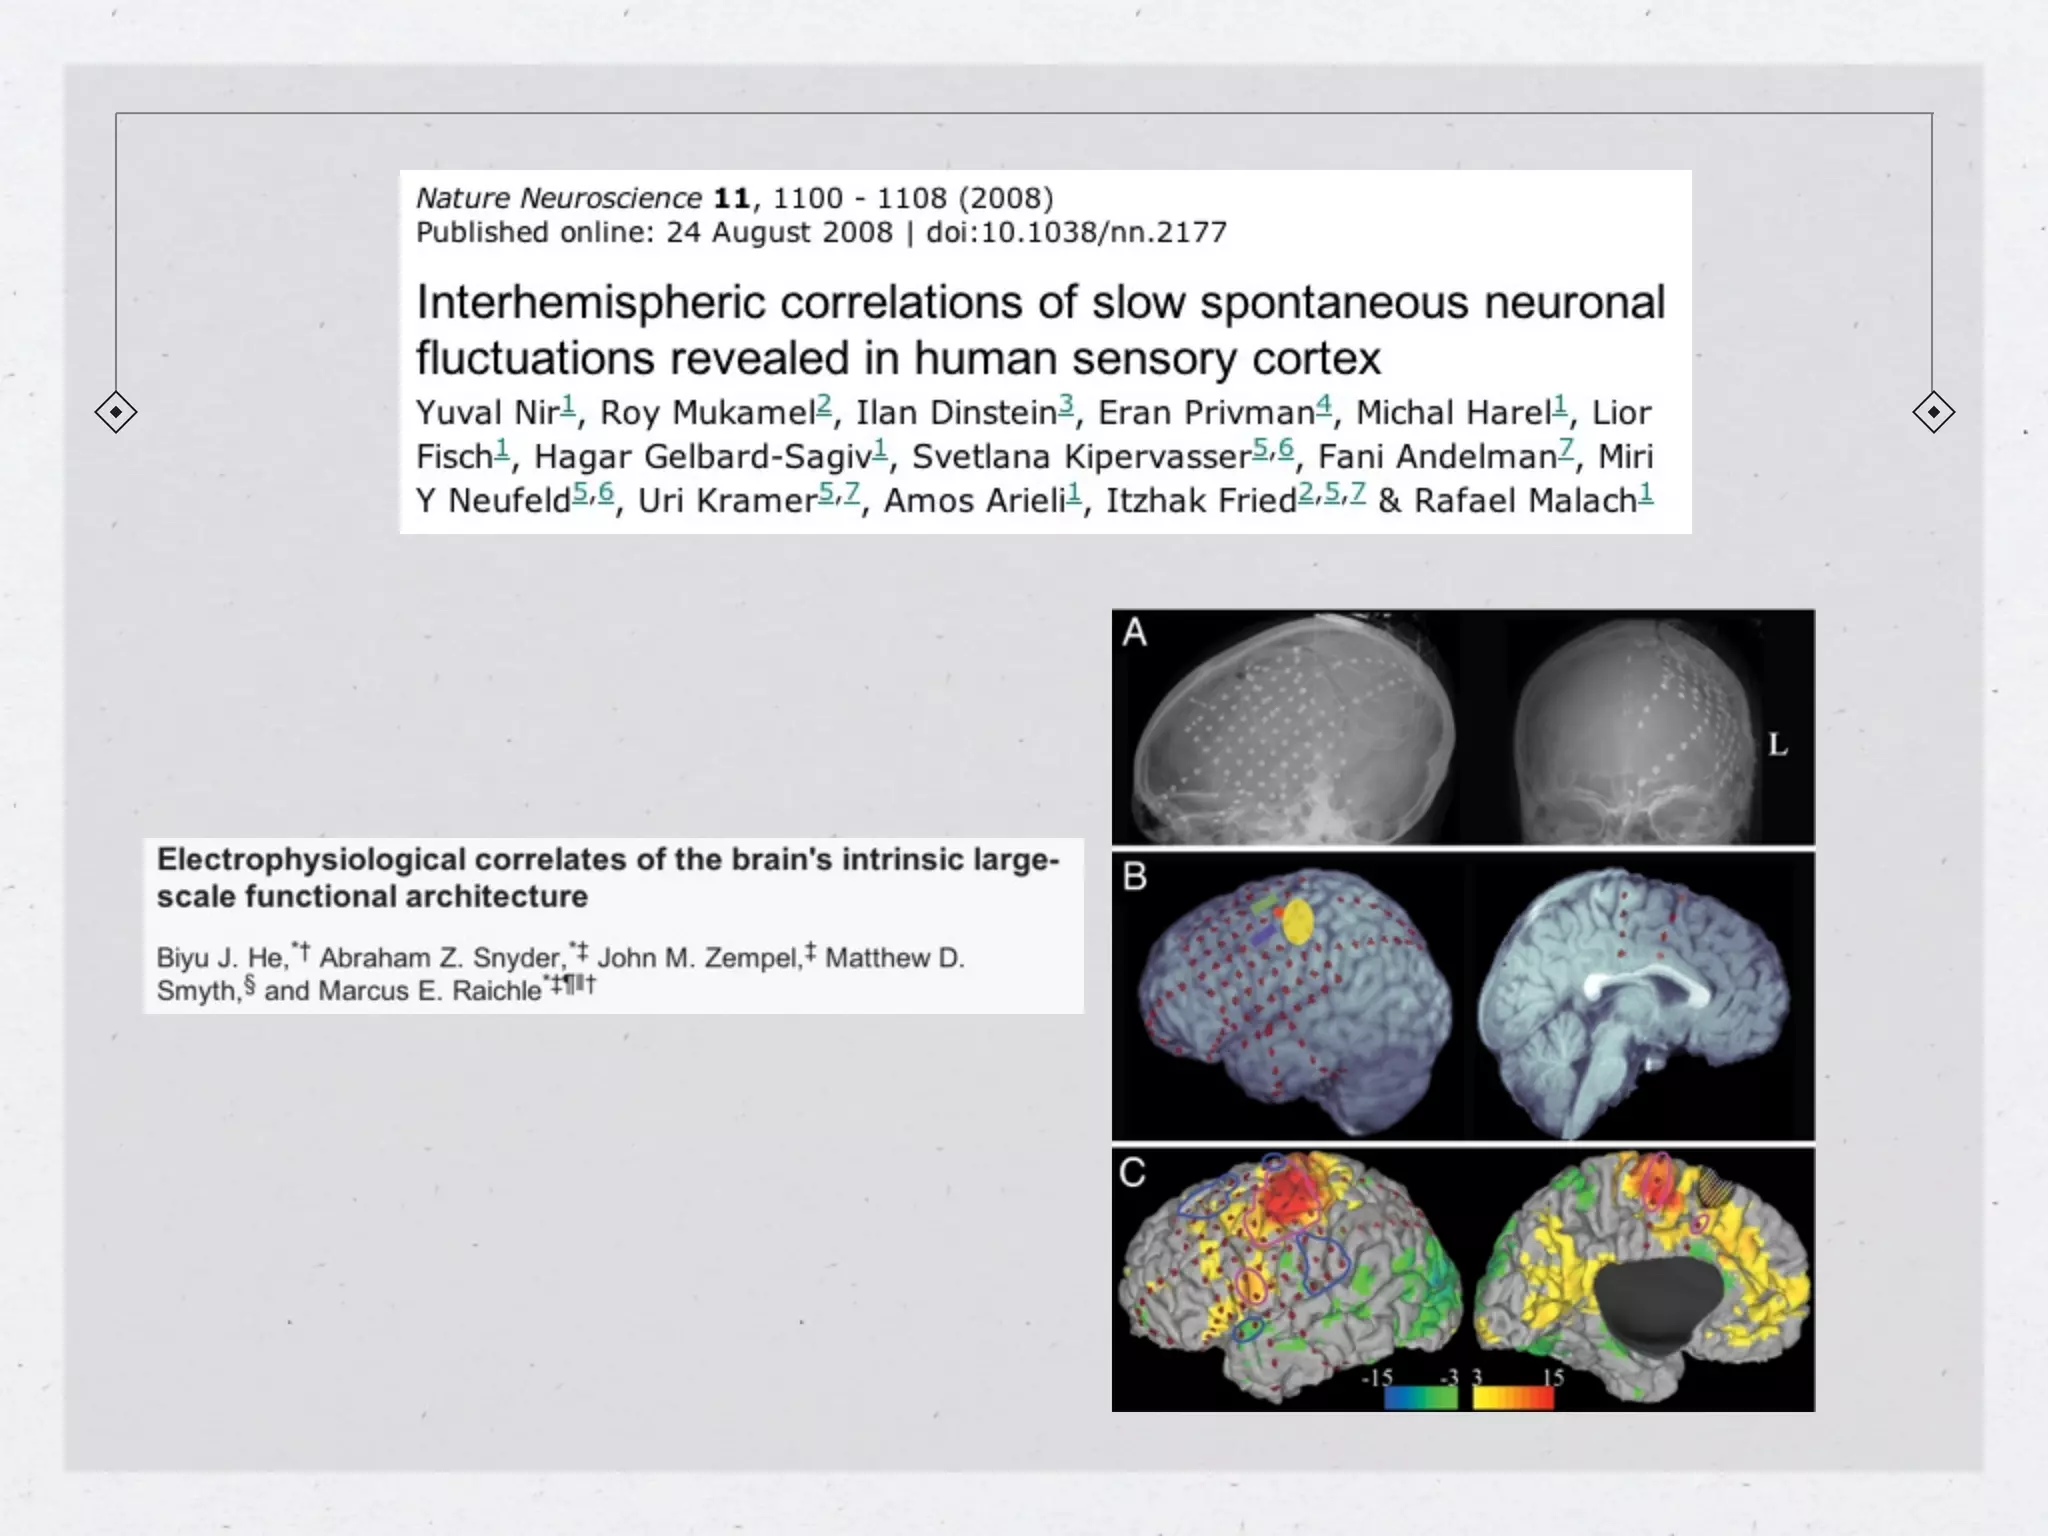
Task: Click Amos Arieli's affiliation superscript 1
Action: tap(1073, 492)
